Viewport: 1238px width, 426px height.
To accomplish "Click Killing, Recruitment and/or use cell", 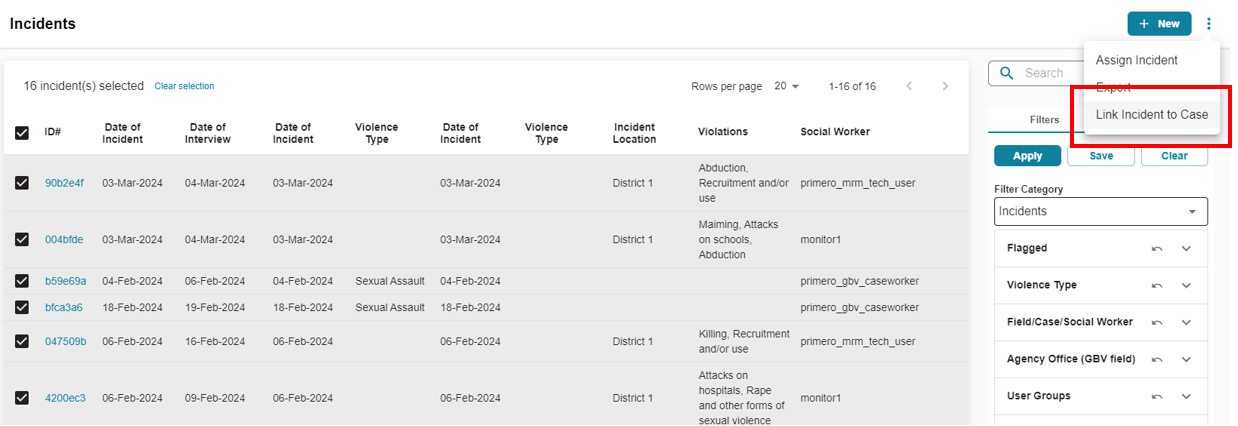I will [744, 341].
